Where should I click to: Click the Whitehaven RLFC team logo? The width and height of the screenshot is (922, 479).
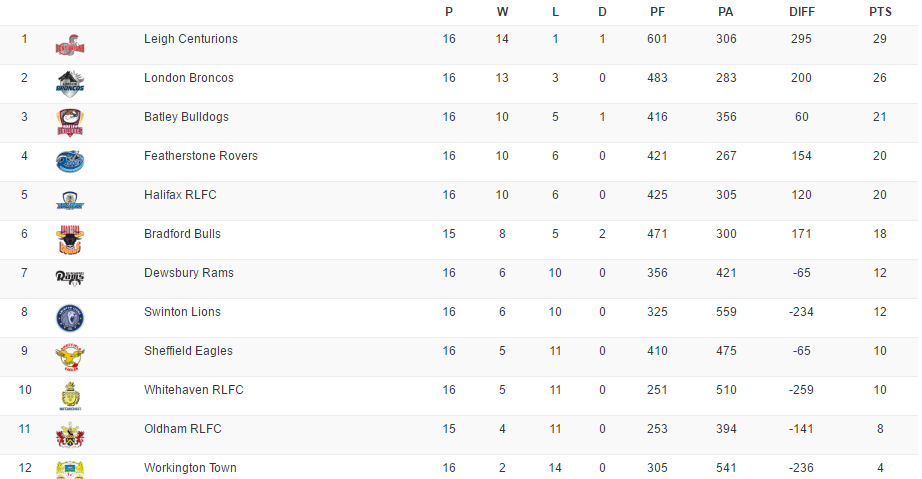70,395
